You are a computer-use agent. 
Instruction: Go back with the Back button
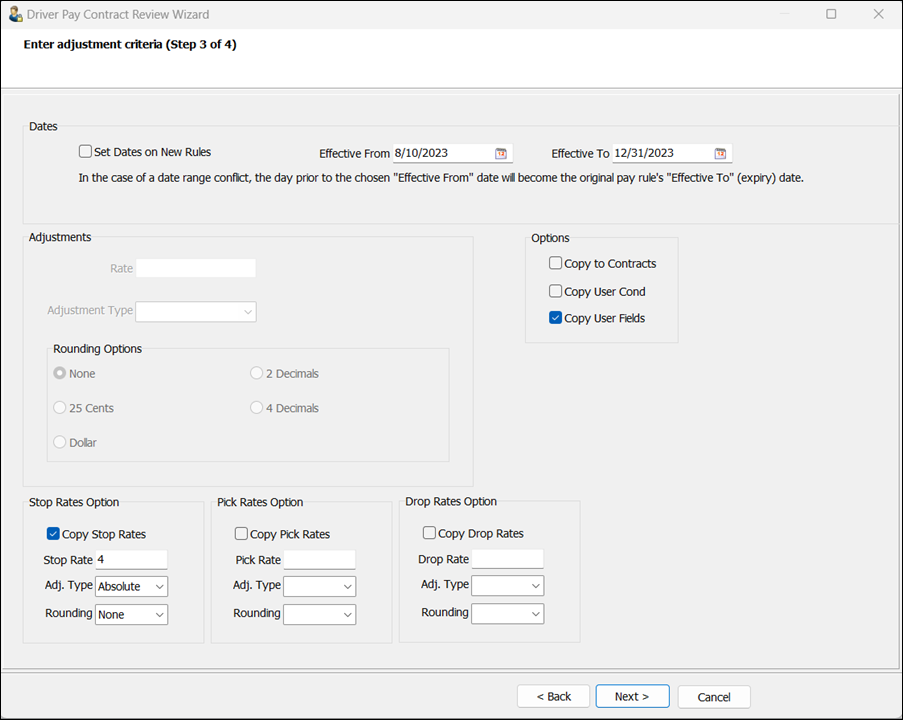coord(553,697)
